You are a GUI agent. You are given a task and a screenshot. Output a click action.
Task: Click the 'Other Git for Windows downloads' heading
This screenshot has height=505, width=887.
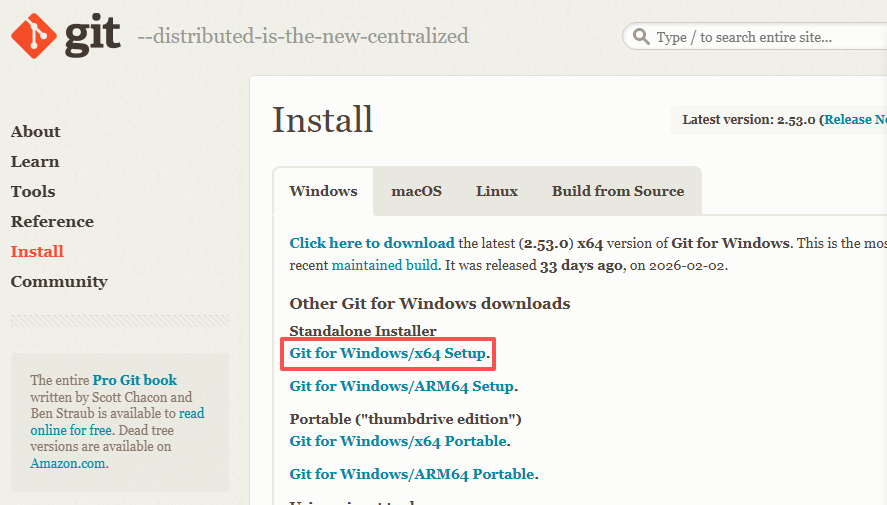pyautogui.click(x=430, y=304)
